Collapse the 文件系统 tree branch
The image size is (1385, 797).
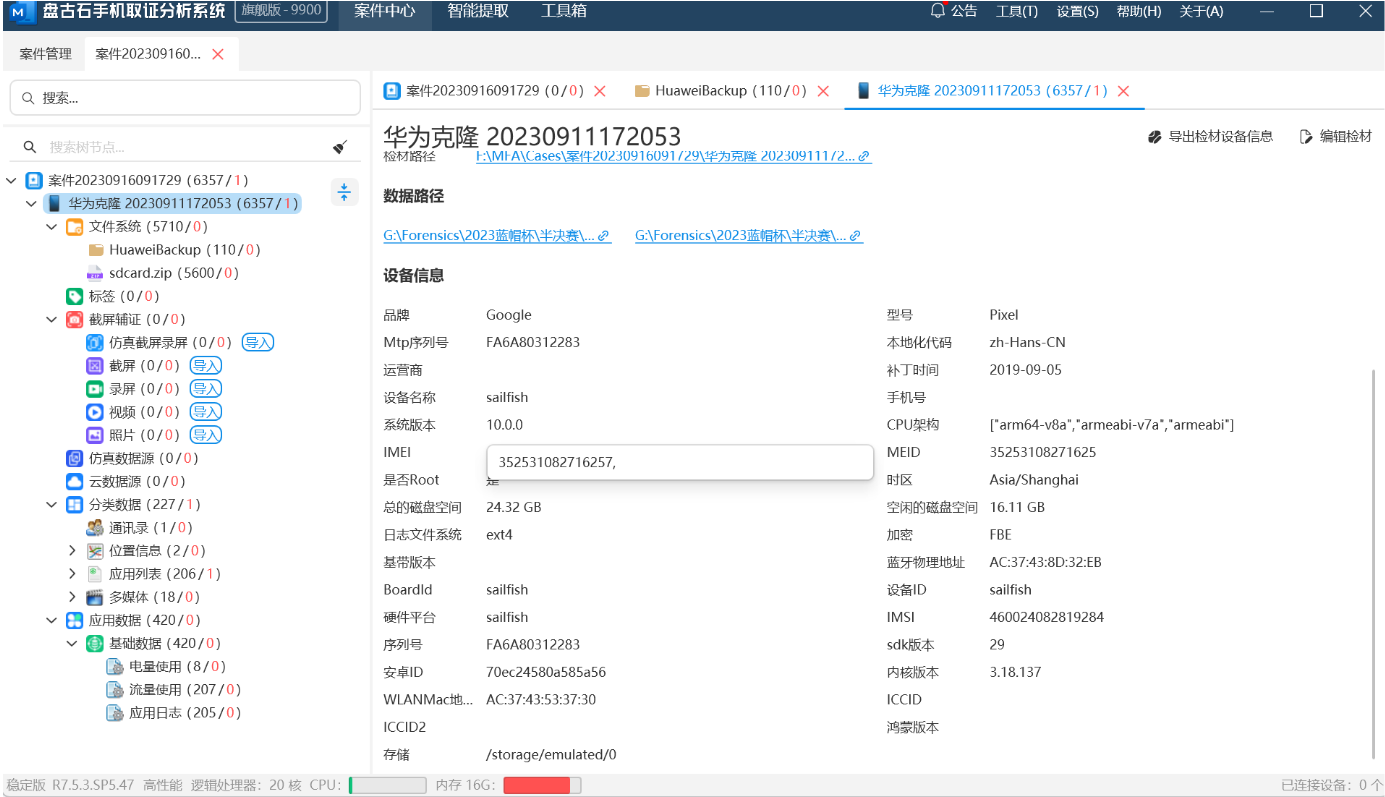click(x=52, y=227)
